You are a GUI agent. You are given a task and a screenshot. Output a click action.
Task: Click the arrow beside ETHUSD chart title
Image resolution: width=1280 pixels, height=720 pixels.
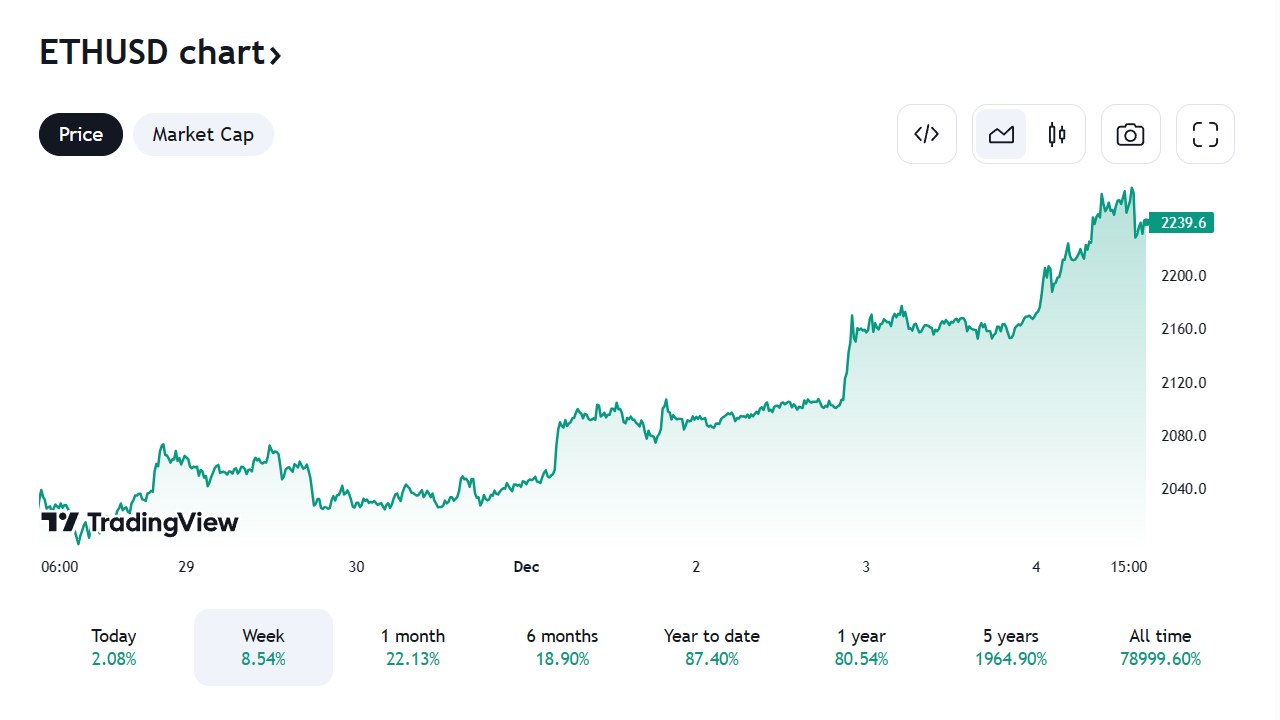[275, 55]
